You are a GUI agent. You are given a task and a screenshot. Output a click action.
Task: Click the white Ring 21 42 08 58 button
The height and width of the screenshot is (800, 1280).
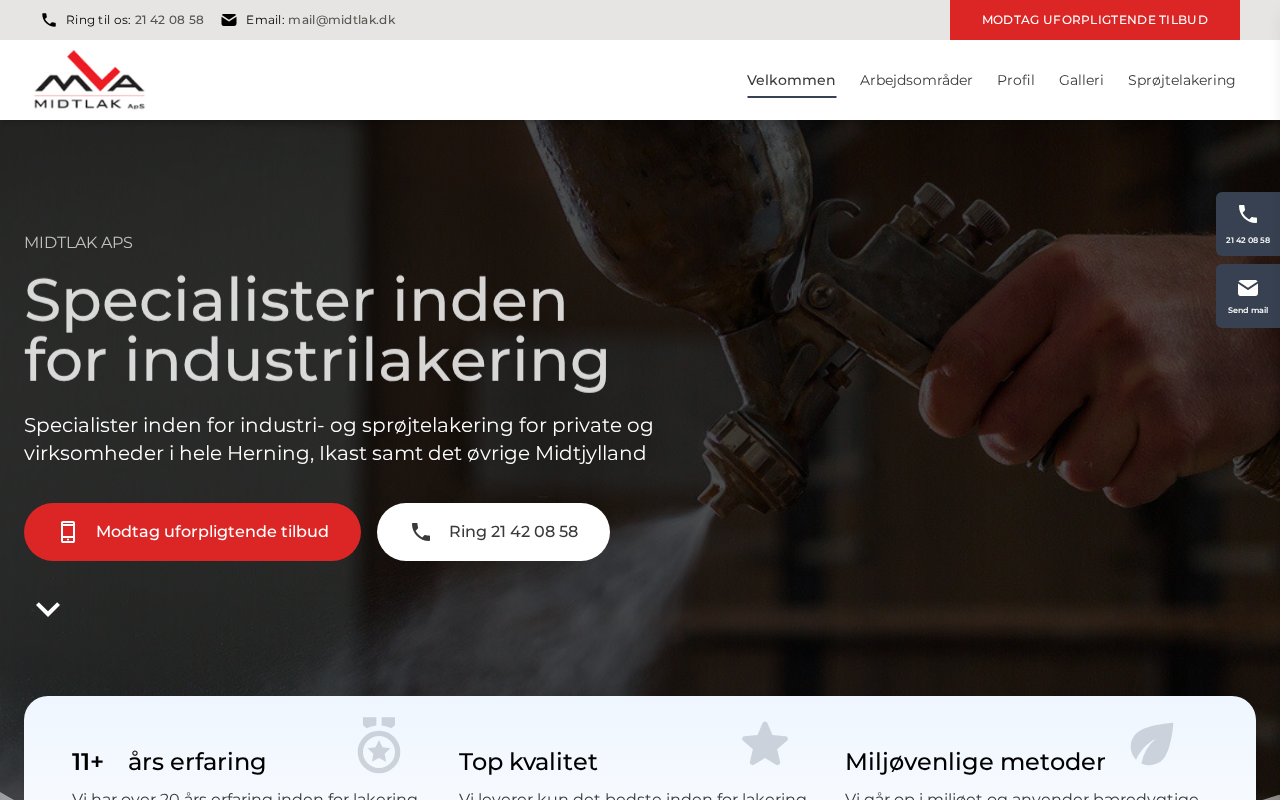(x=493, y=532)
